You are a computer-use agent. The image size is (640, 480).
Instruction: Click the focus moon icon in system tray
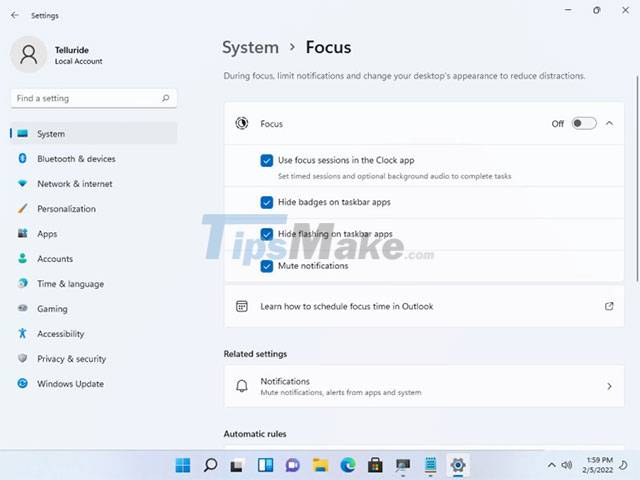624,465
